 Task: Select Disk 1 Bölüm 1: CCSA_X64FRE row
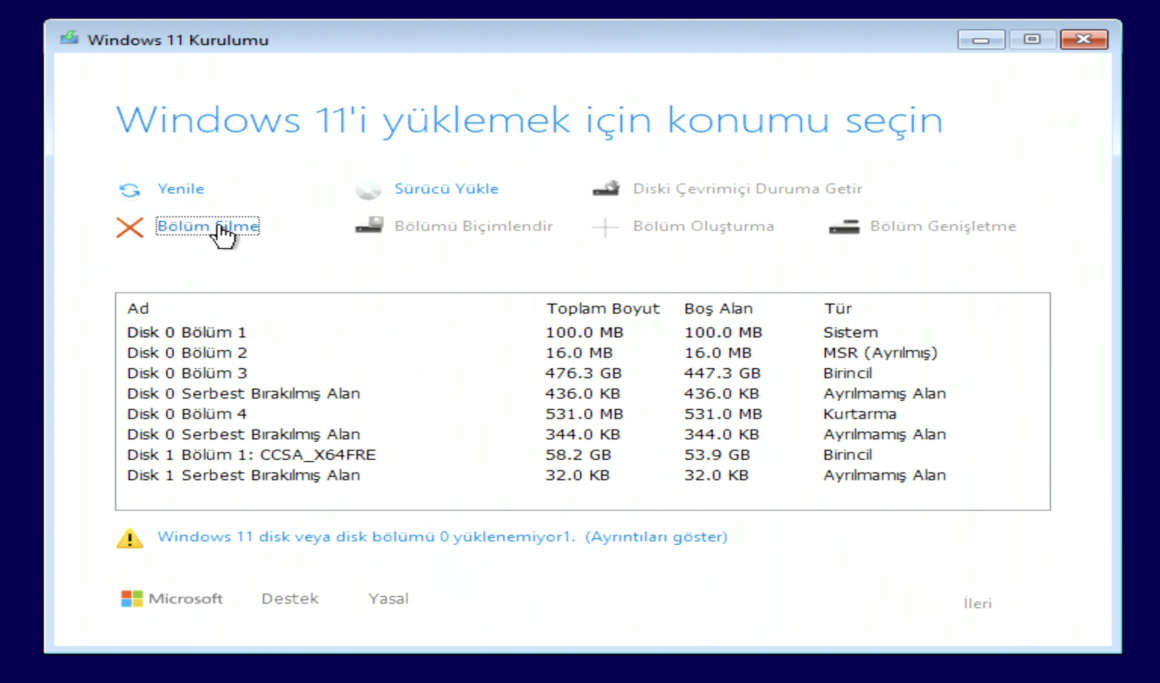(x=582, y=454)
